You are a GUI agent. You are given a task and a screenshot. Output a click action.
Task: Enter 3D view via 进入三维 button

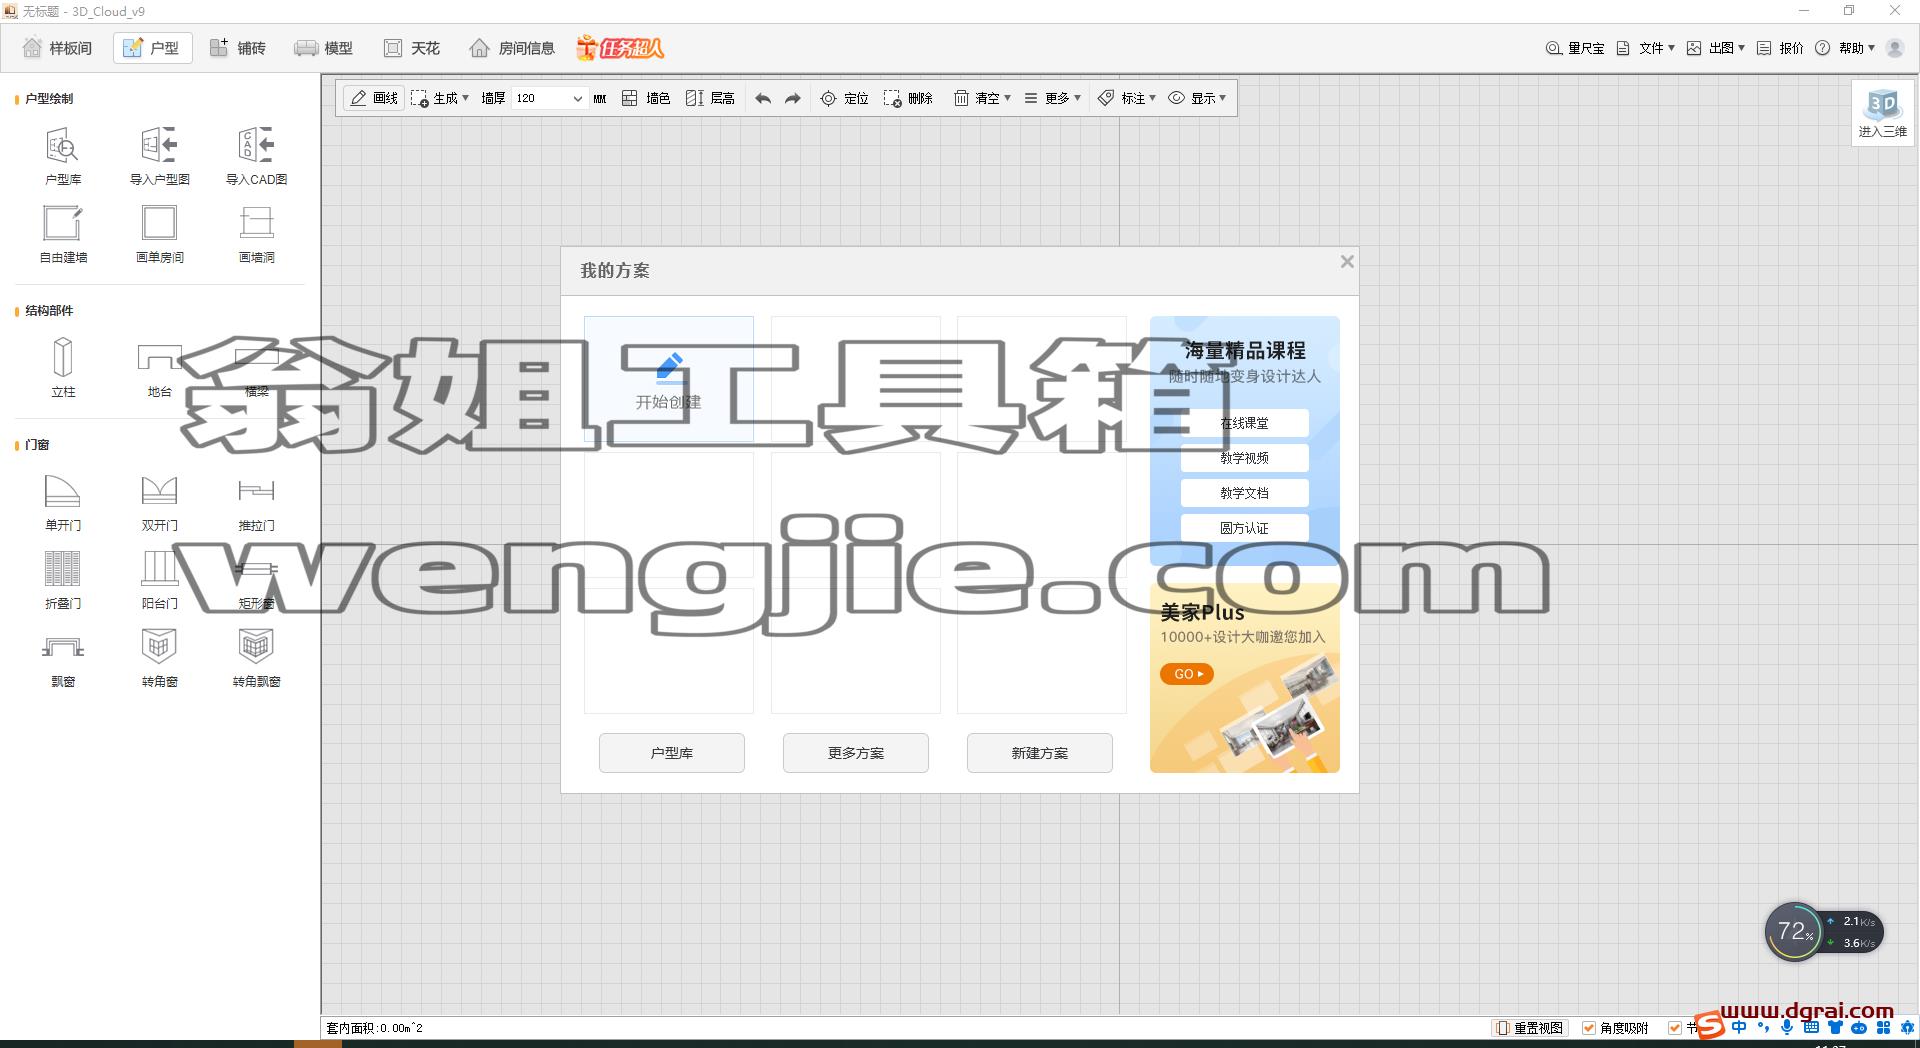pos(1882,112)
